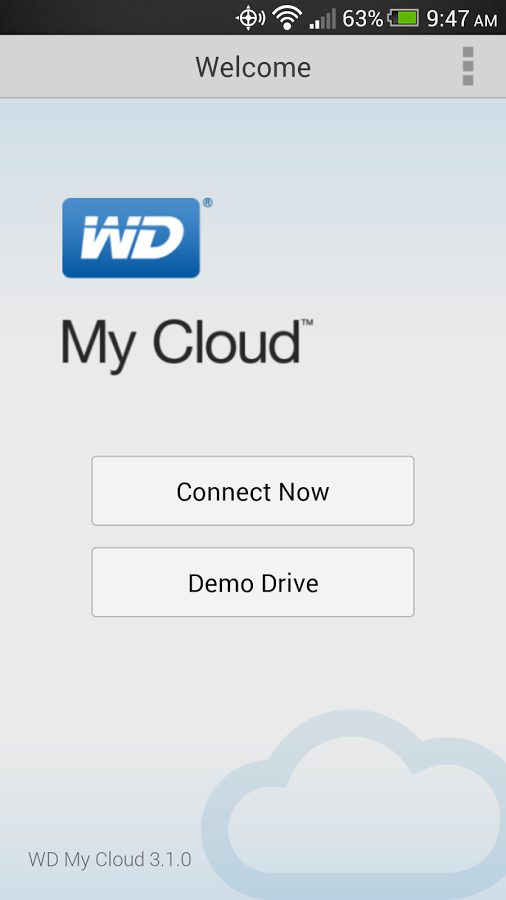Tap the battery icon in status bar
Image resolution: width=506 pixels, height=900 pixels.
[x=404, y=18]
